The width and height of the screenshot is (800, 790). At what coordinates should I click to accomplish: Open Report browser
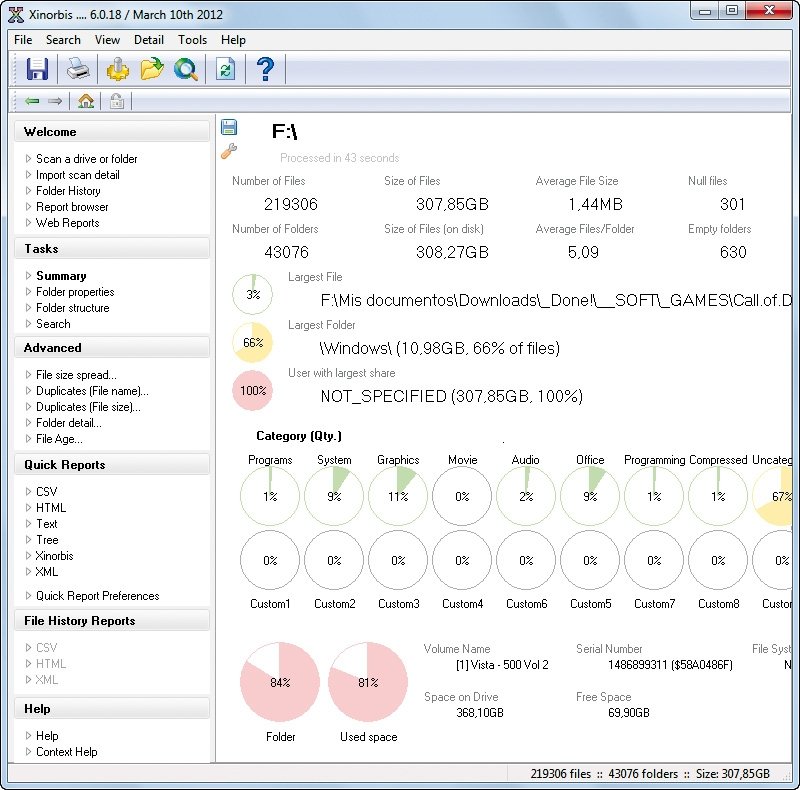click(x=72, y=207)
